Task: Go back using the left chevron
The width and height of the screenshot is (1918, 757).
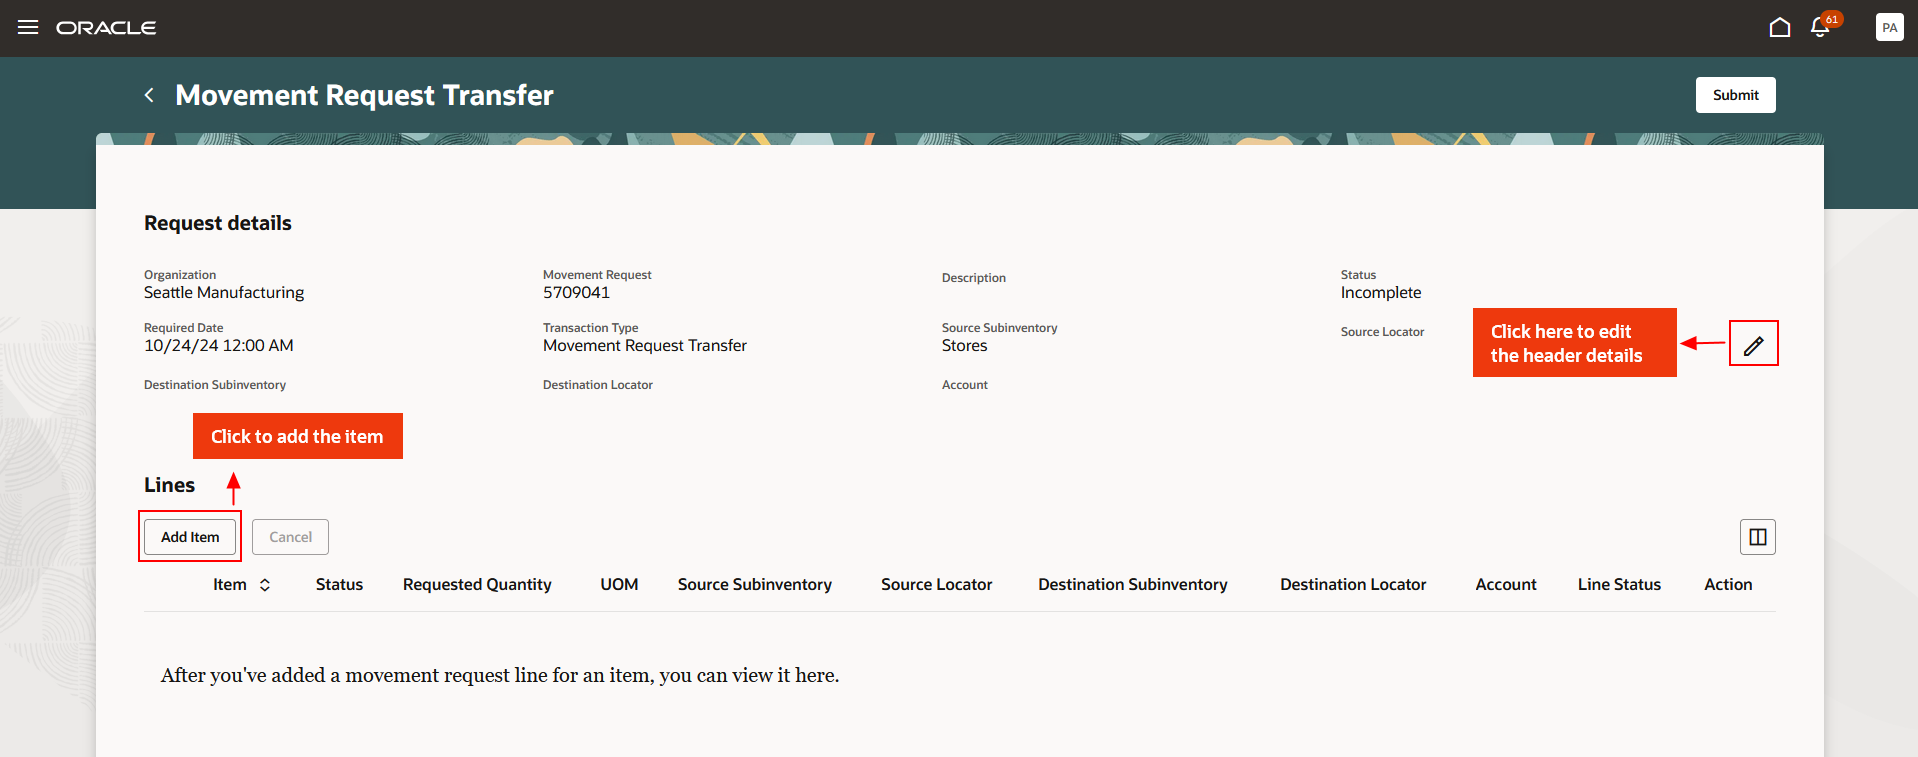Action: tap(149, 95)
